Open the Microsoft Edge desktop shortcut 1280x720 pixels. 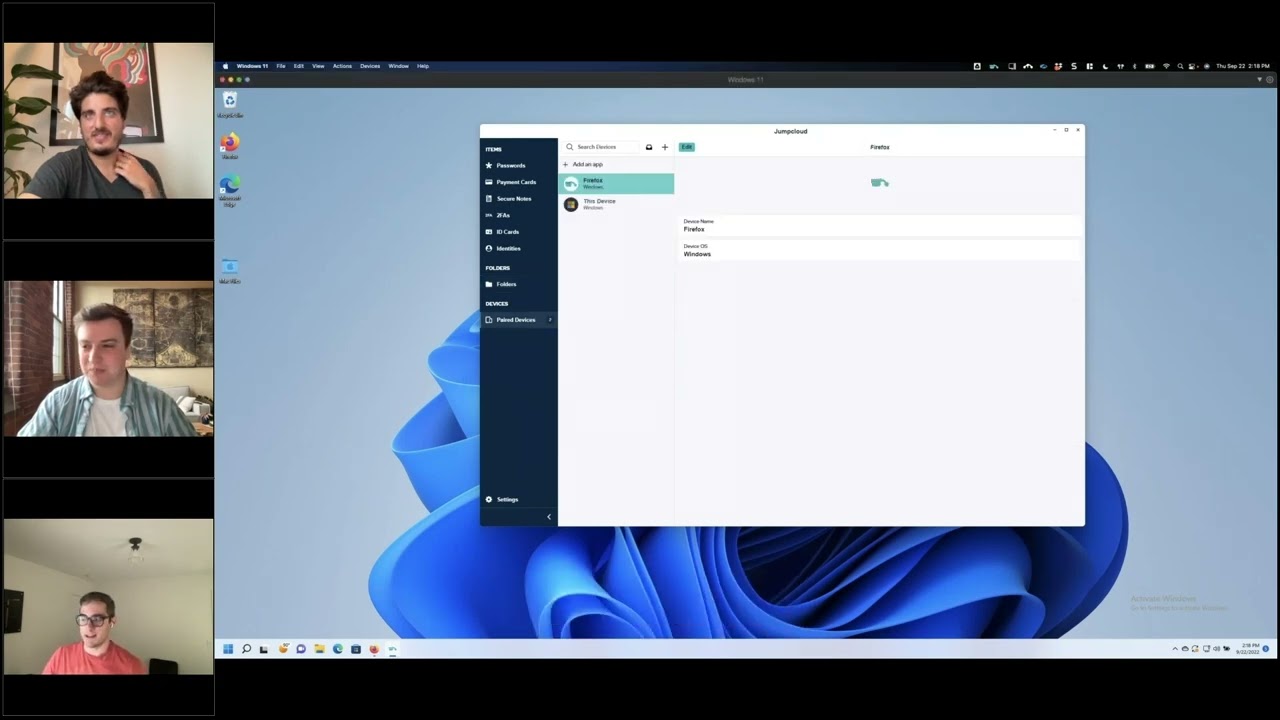230,190
